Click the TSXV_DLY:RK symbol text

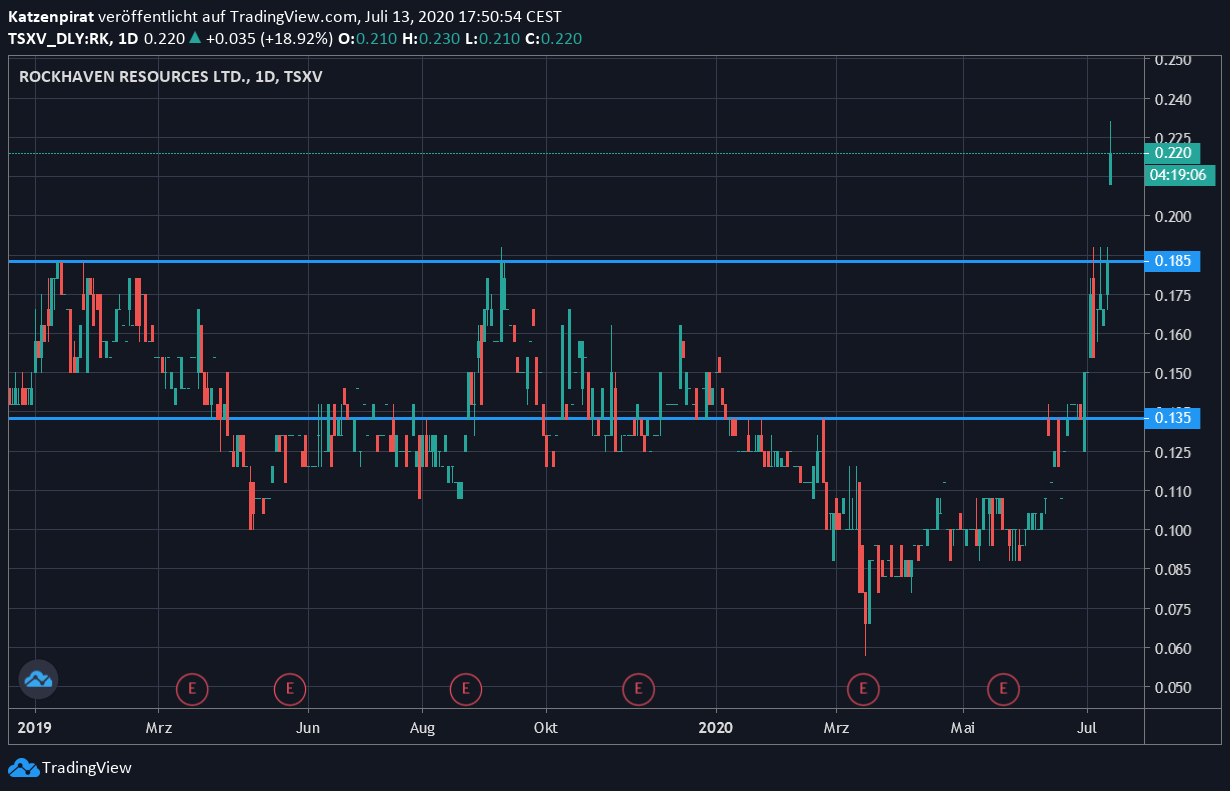point(57,39)
